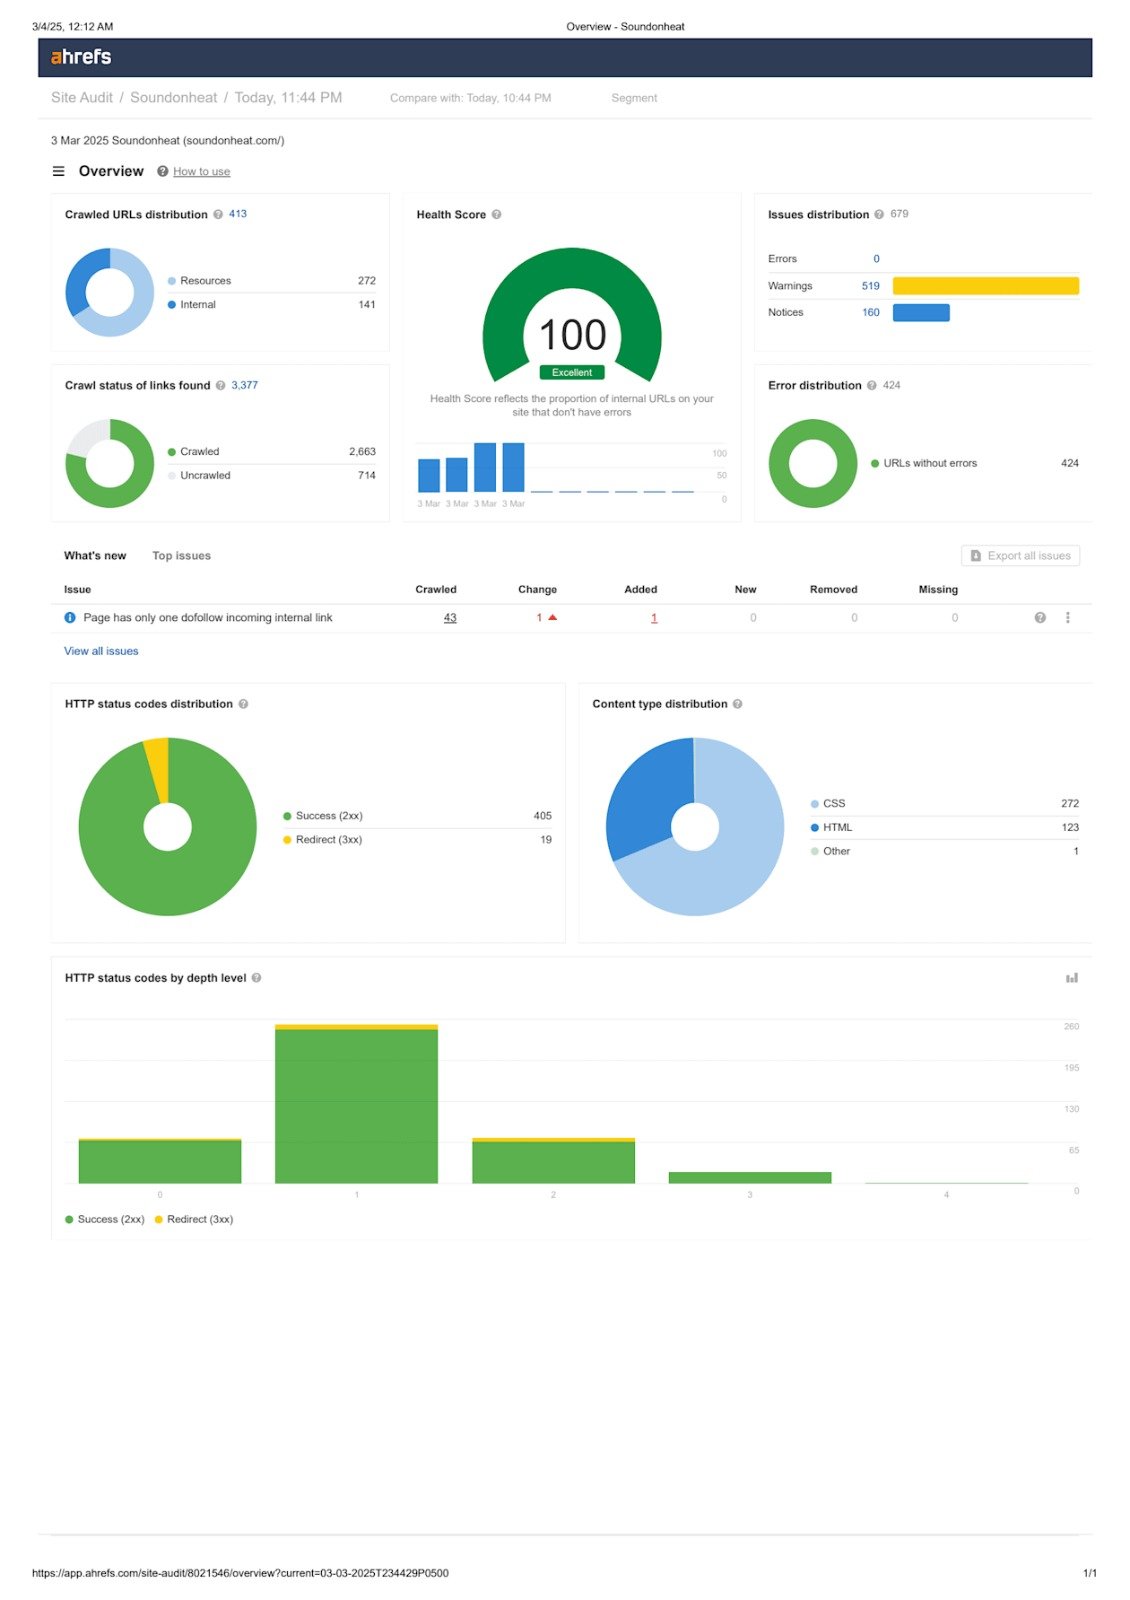Screen dimensions: 1130x1600
Task: Click help icon next to Health Score
Action: [x=496, y=215]
